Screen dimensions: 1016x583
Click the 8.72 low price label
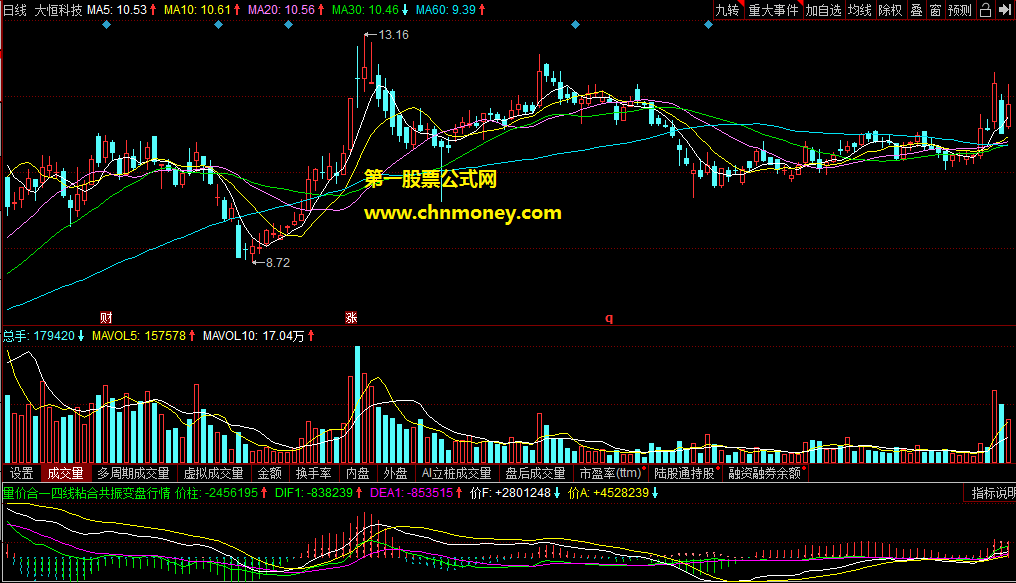(x=277, y=262)
